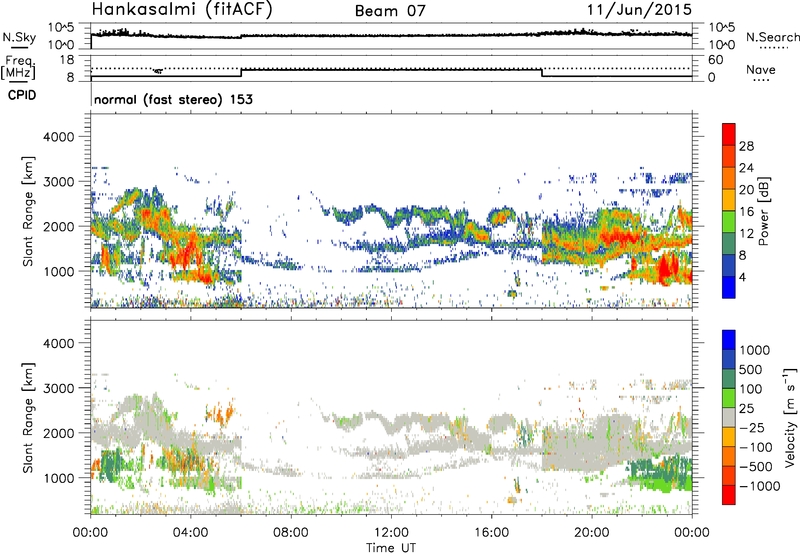Viewport: 800px width, 554px height.
Task: Click the 'CPID' label
Action: tap(22, 95)
